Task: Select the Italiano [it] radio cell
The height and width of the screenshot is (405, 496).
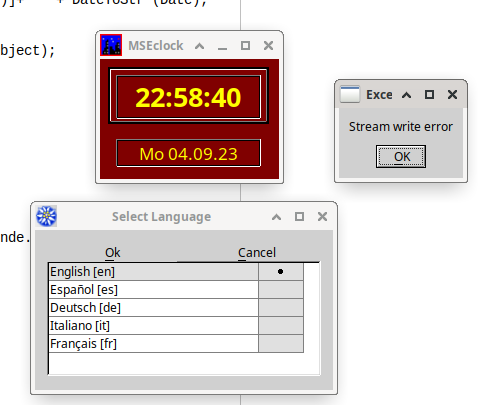Action: (x=281, y=326)
